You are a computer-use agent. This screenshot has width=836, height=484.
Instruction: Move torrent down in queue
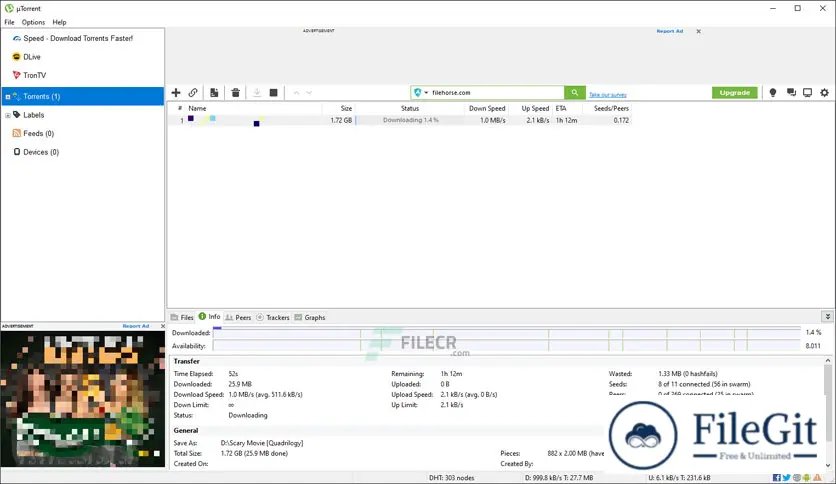(x=309, y=93)
